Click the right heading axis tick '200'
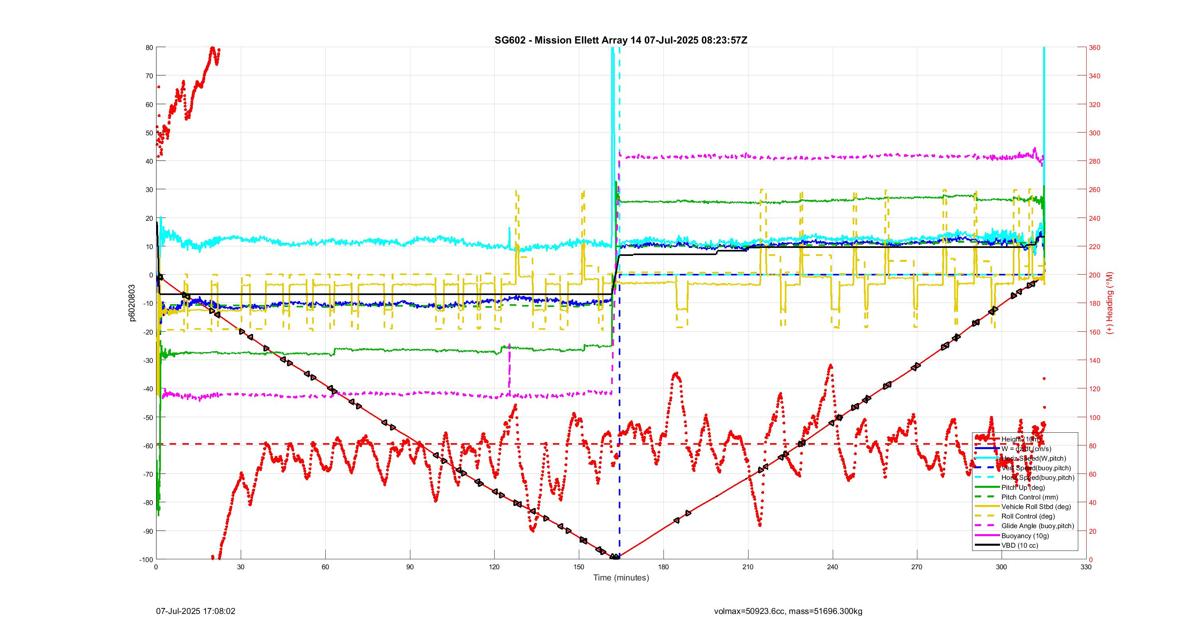The height and width of the screenshot is (628, 1200). click(x=1094, y=275)
